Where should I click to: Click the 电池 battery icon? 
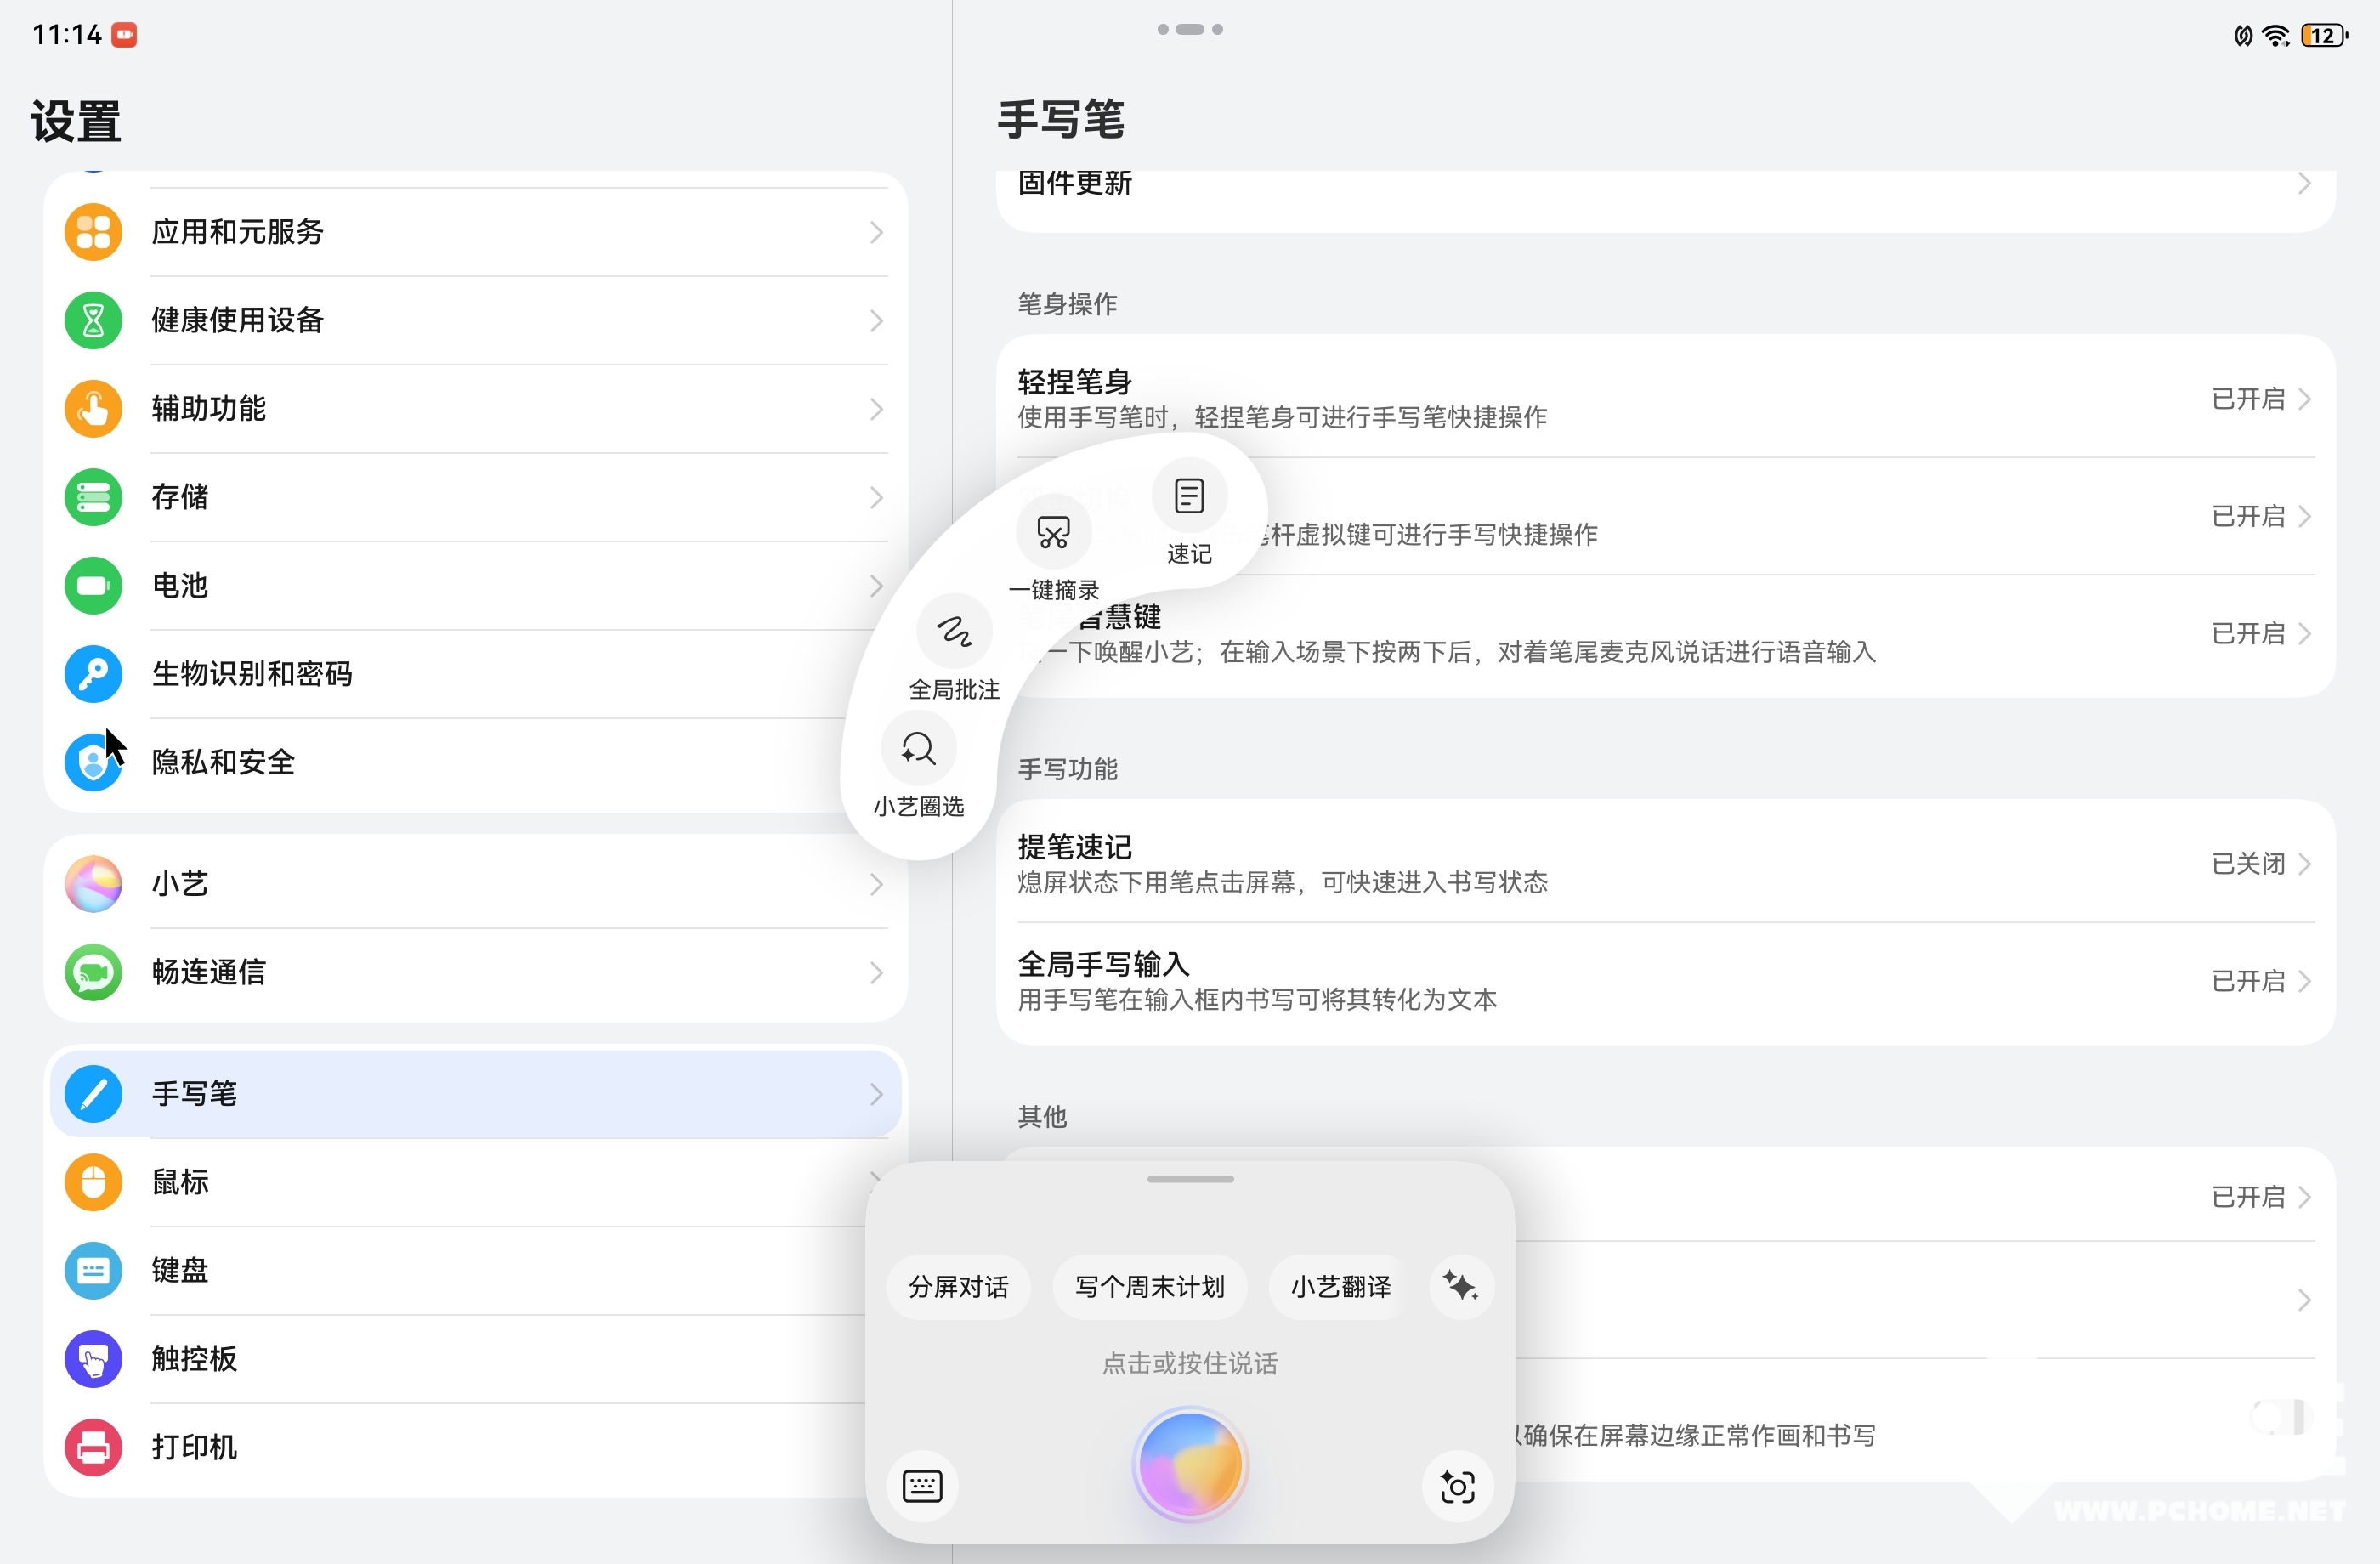click(x=93, y=585)
